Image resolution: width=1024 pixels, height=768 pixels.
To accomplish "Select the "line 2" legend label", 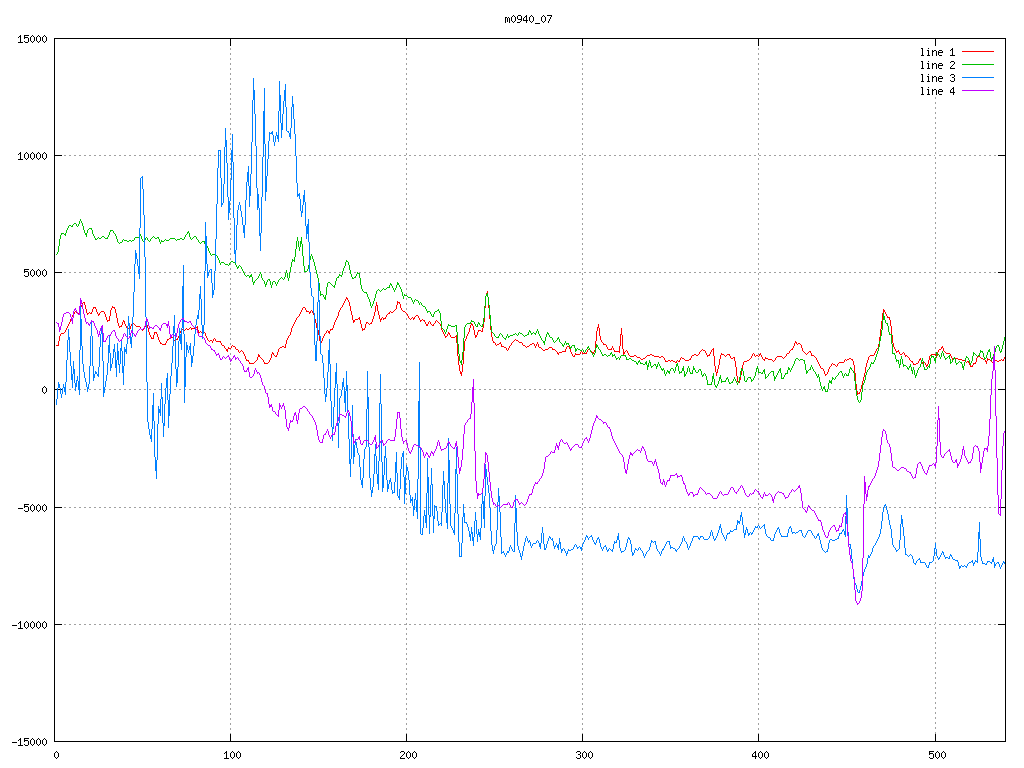I will 937,65.
